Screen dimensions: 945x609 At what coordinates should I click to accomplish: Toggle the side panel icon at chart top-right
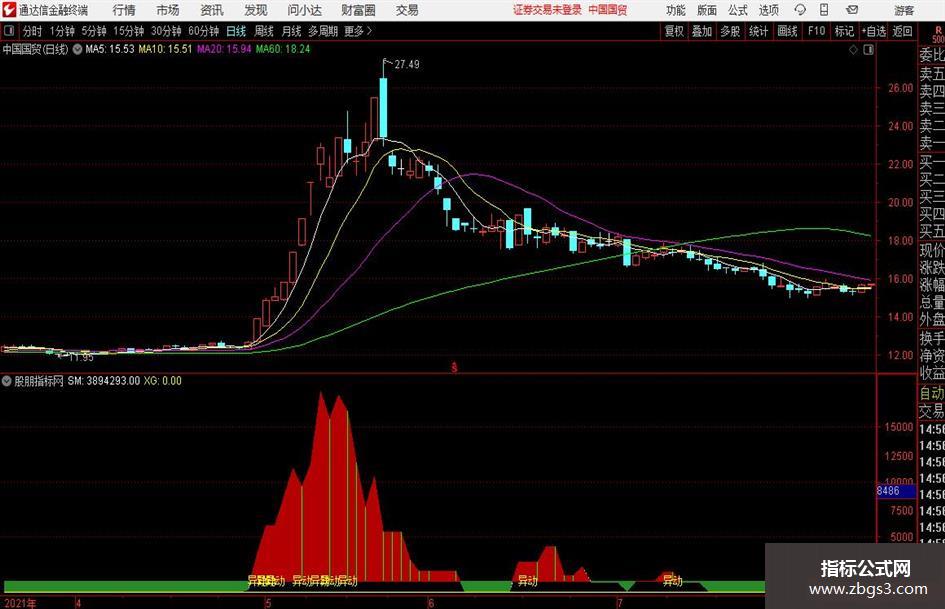868,50
